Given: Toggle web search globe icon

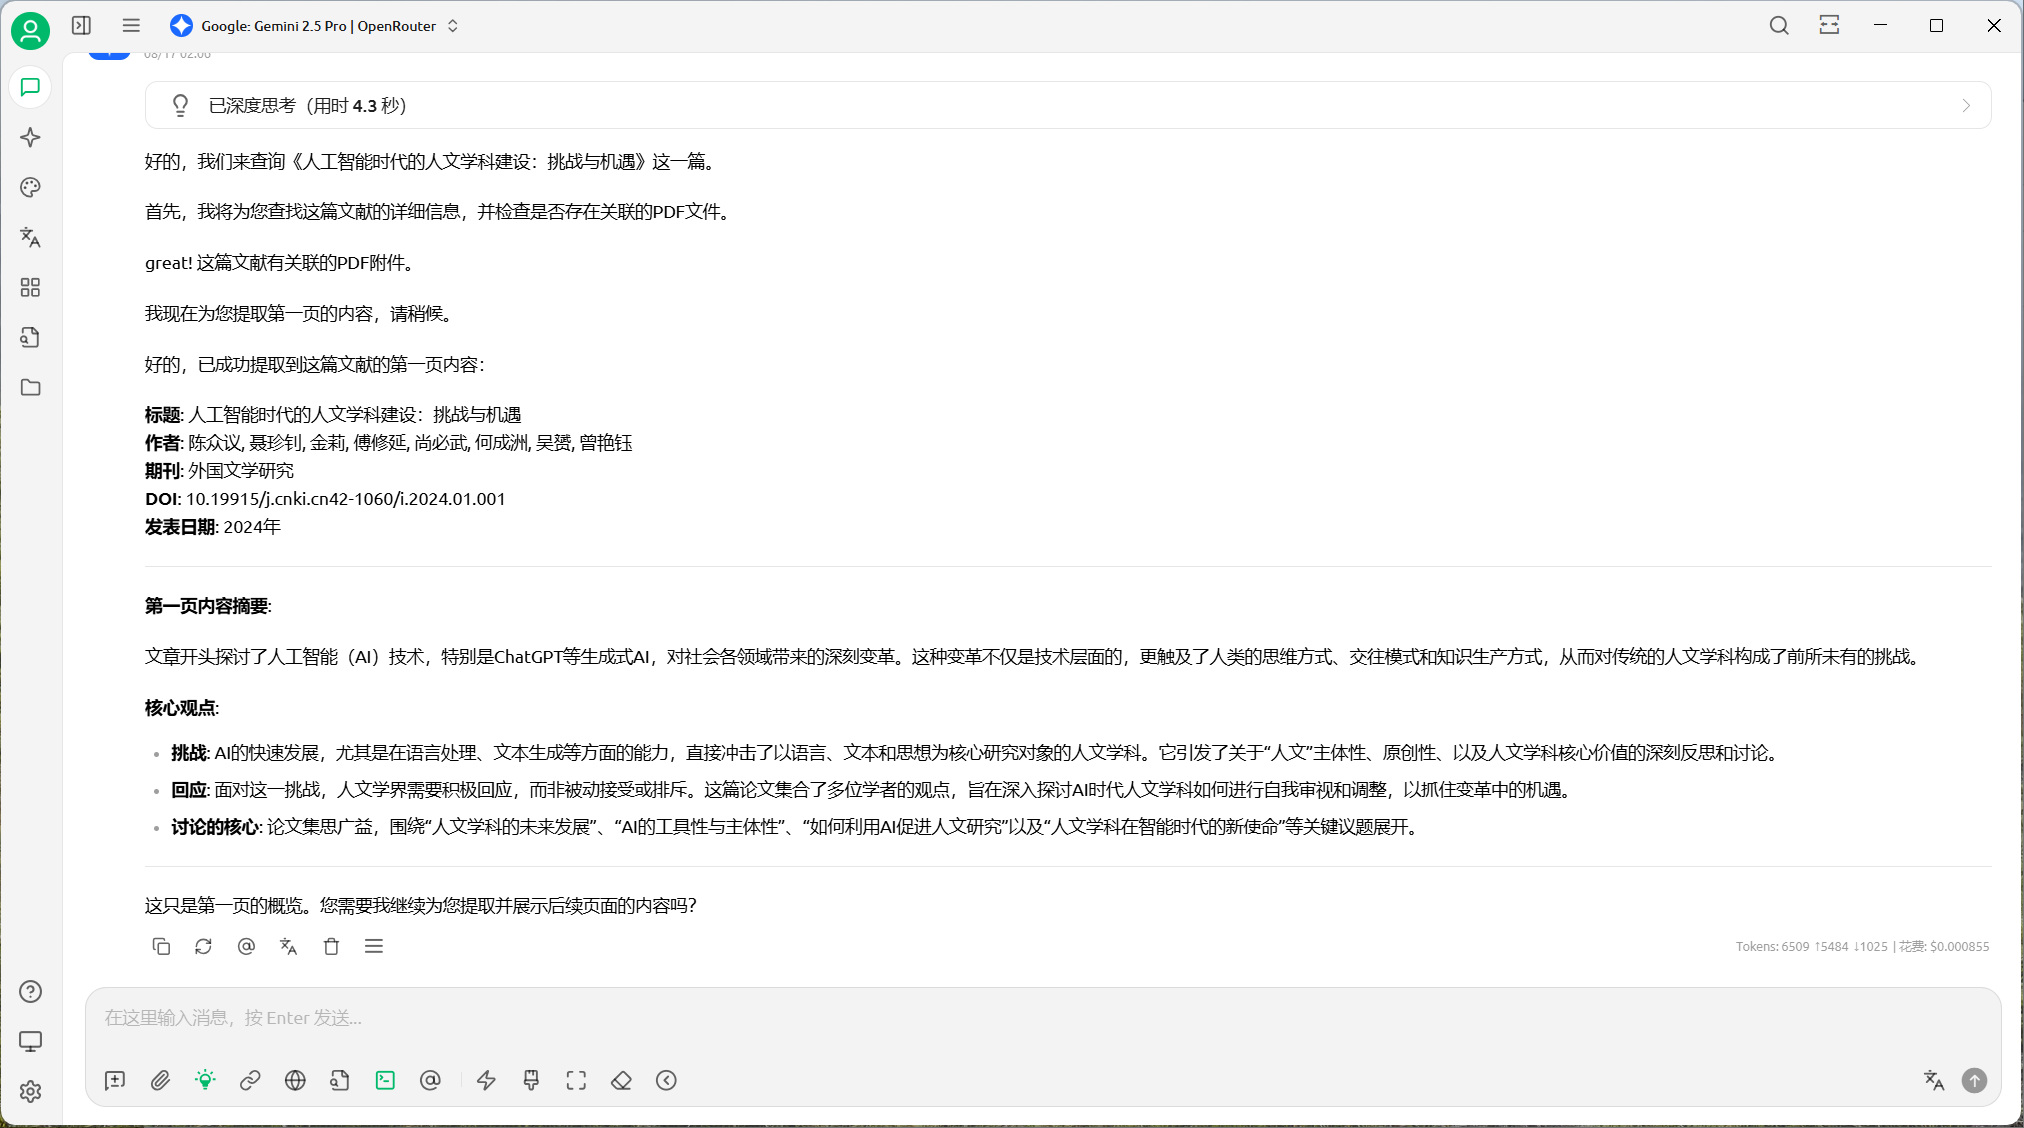Looking at the screenshot, I should tap(295, 1080).
